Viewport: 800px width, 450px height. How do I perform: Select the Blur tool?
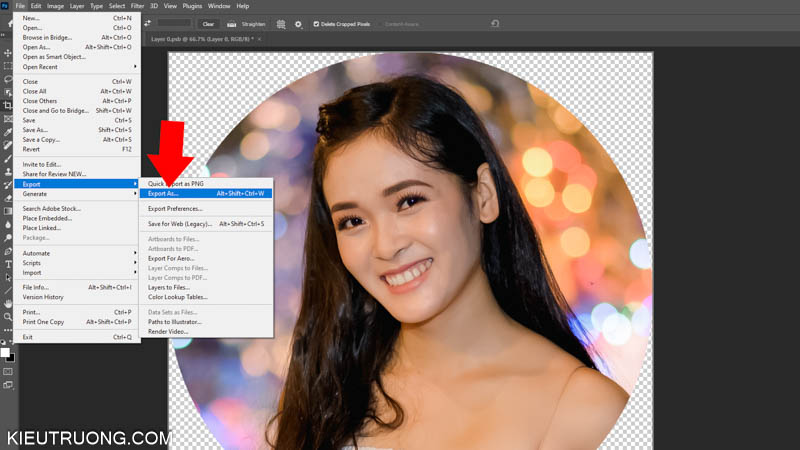(x=8, y=224)
